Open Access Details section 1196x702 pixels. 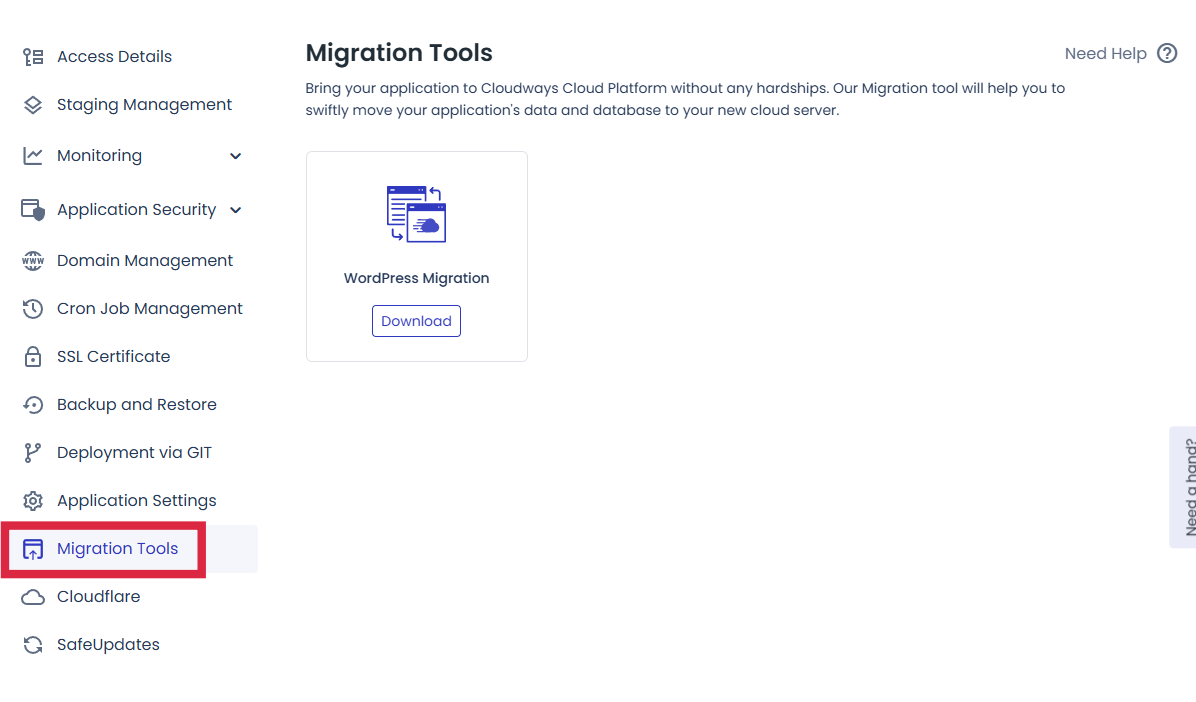[x=114, y=56]
